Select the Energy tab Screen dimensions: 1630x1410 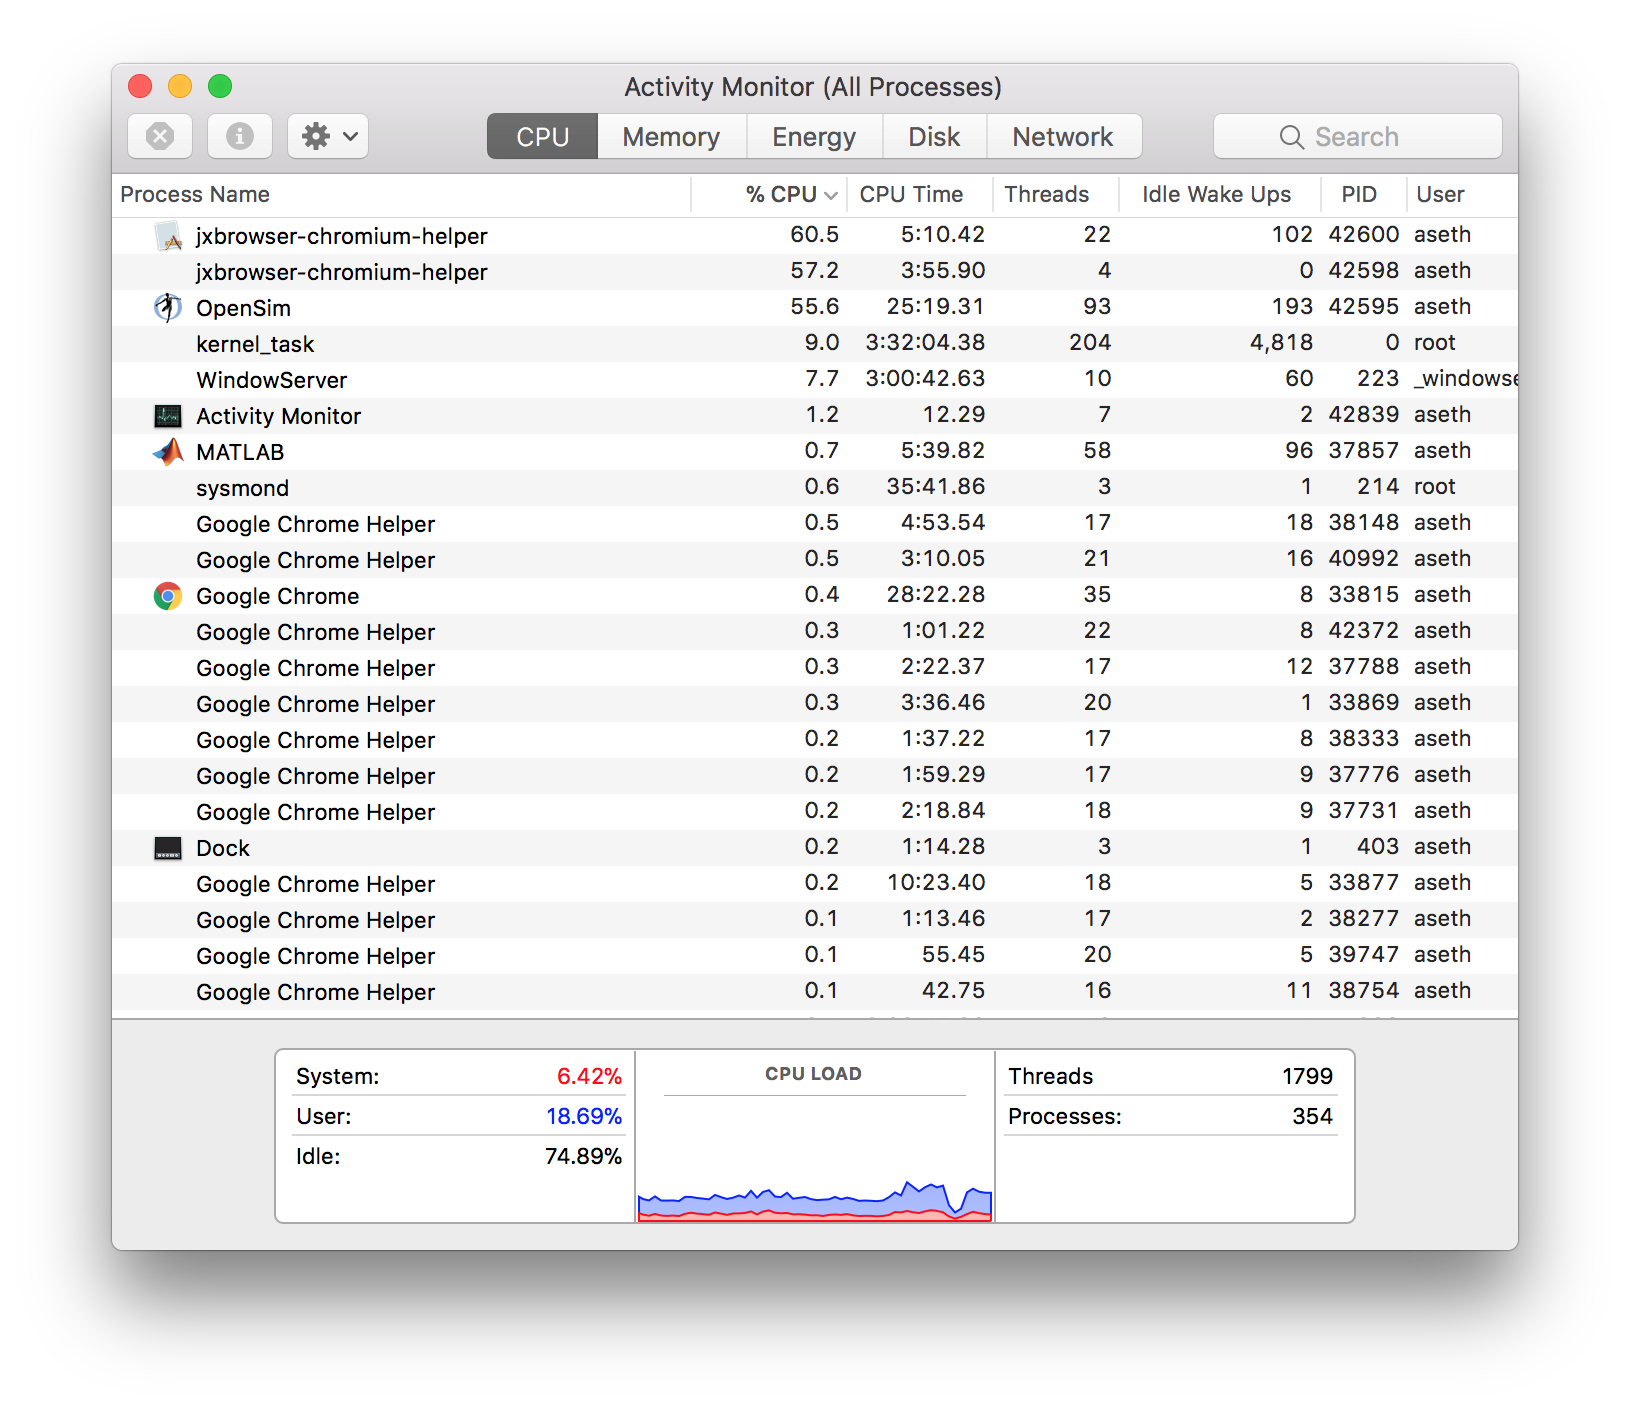point(813,136)
